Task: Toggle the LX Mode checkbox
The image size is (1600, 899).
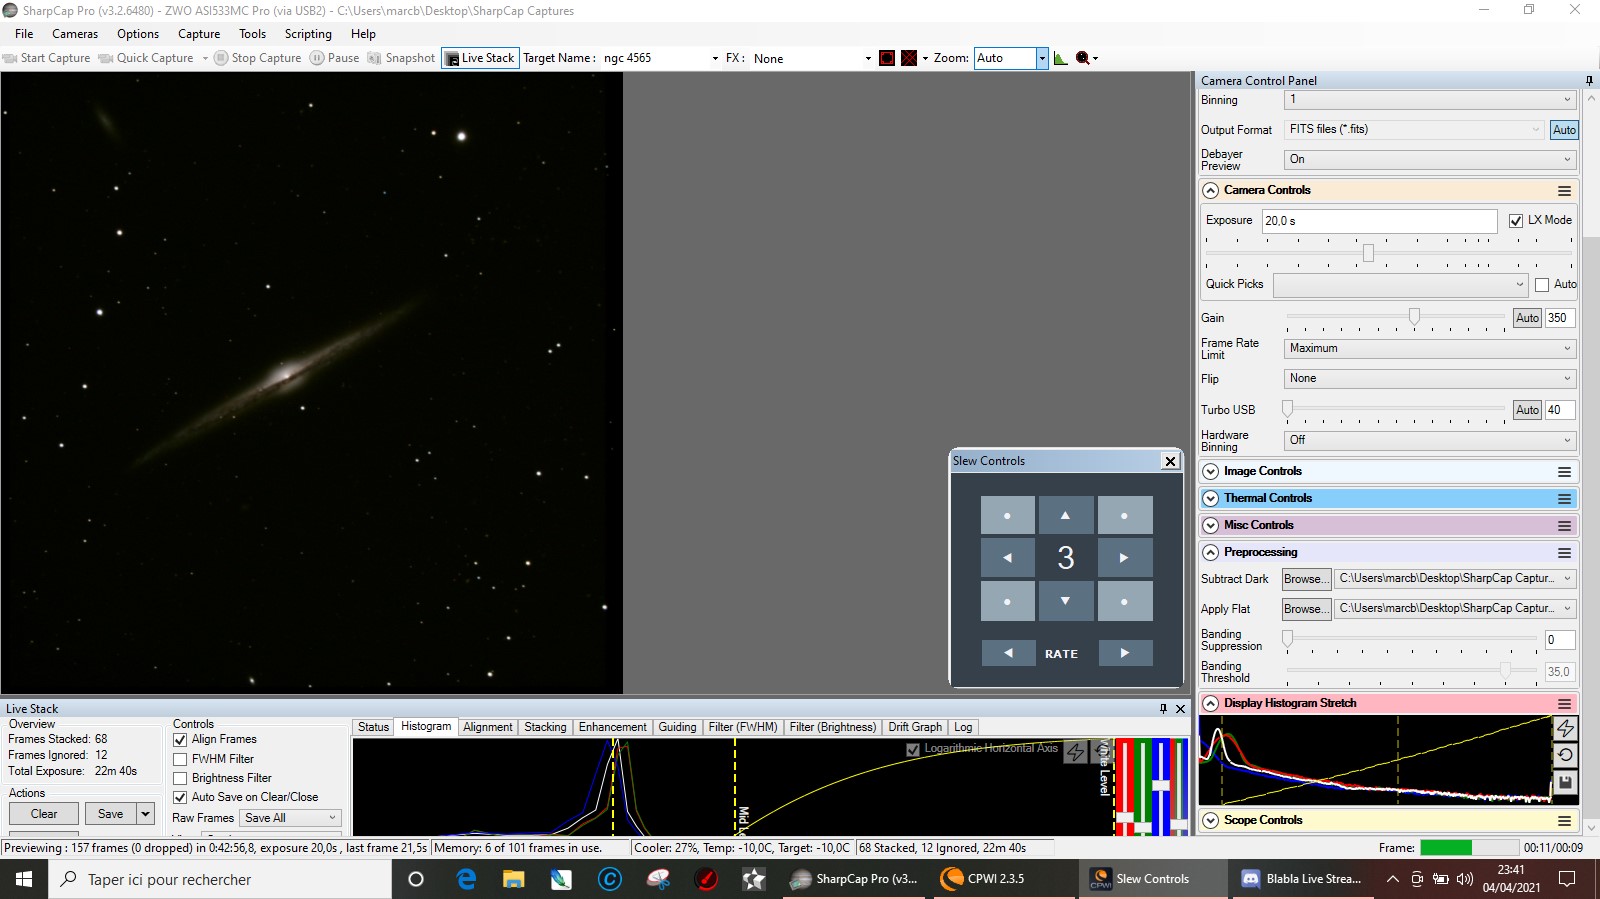Action: [1516, 221]
